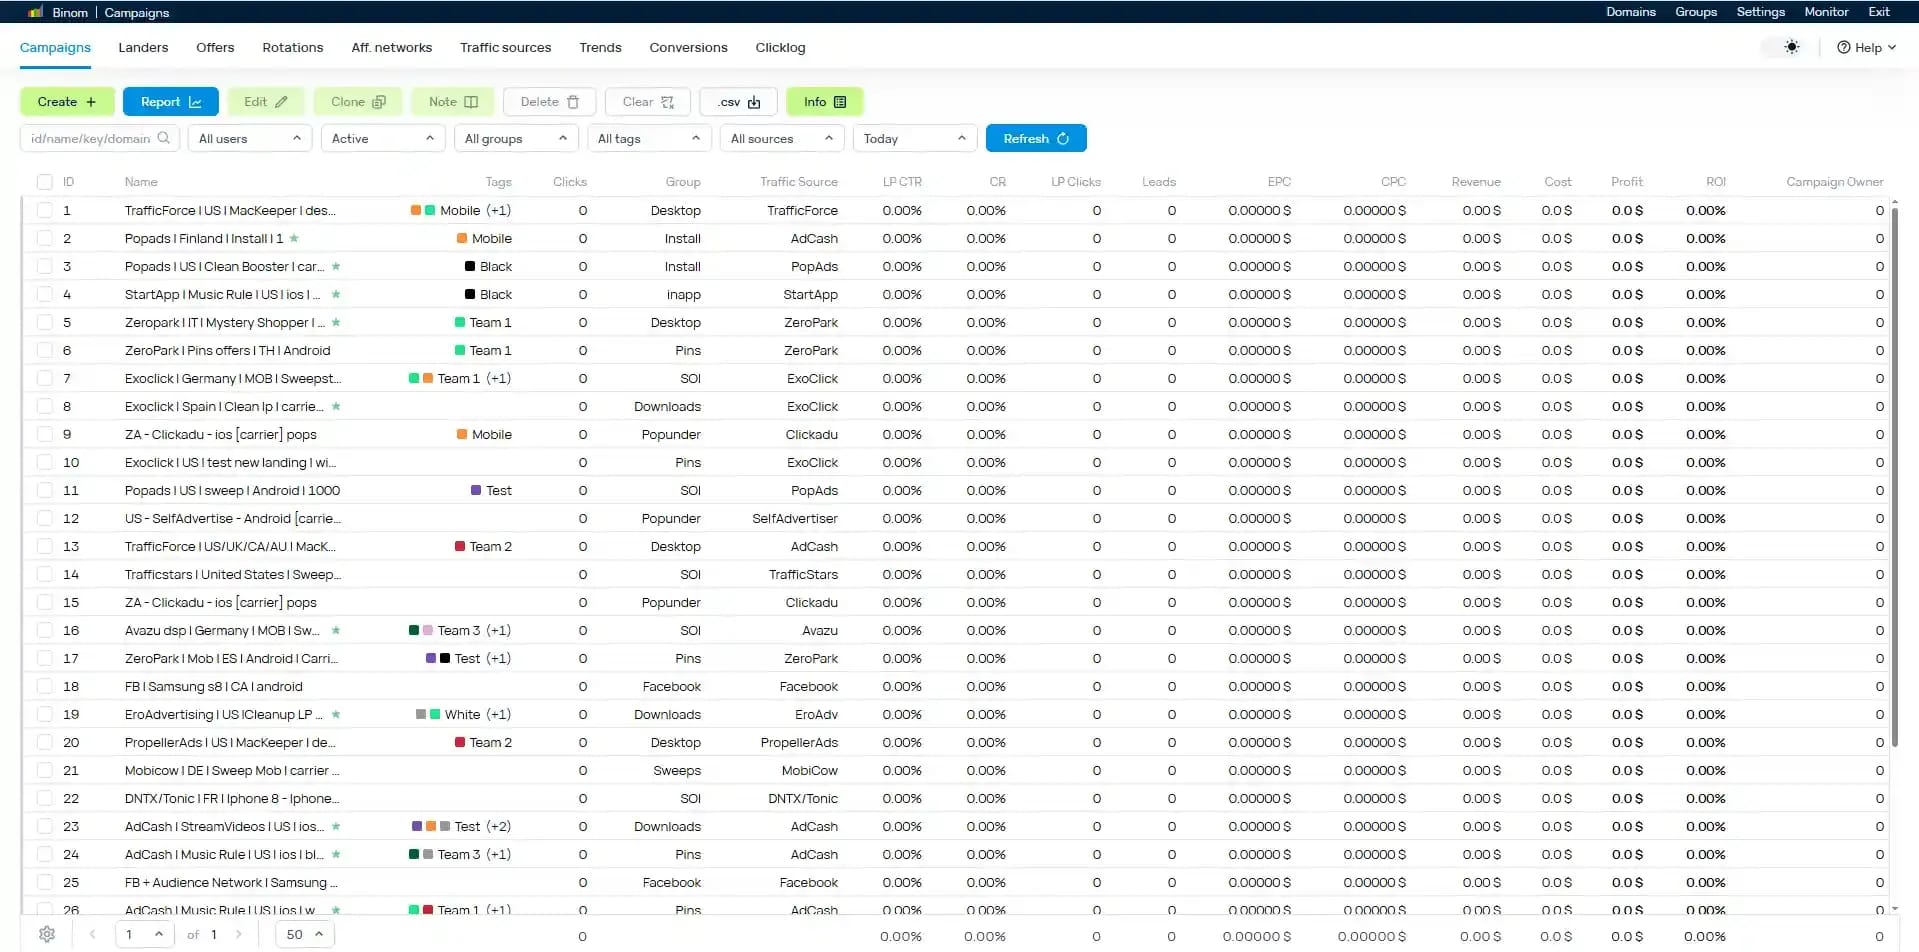The height and width of the screenshot is (952, 1919).
Task: Open the page number dropdown in the footer
Action: pyautogui.click(x=145, y=934)
